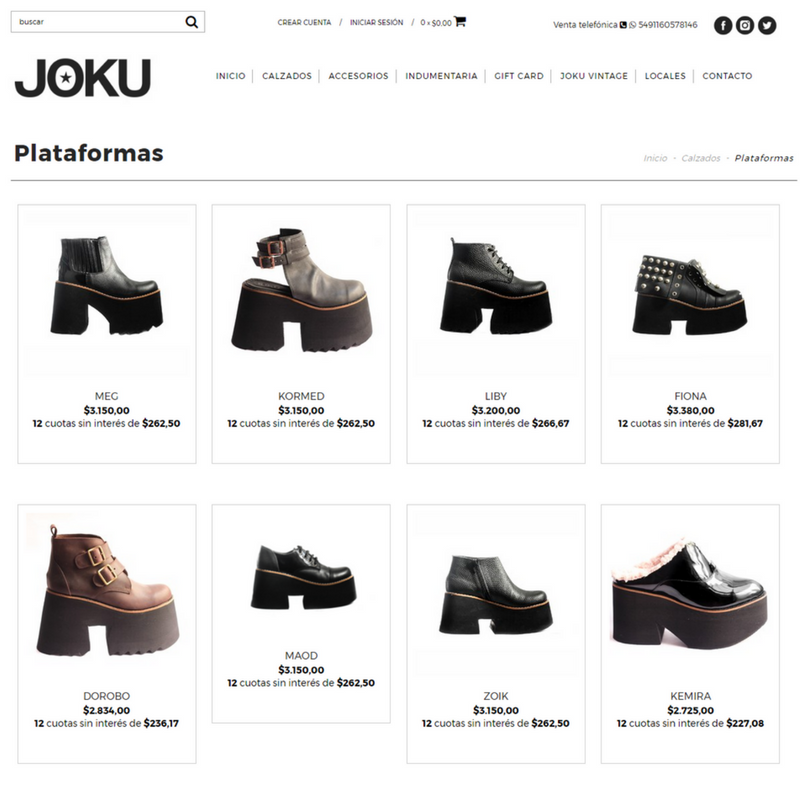Open the shopping cart icon
800x800 pixels.
coord(460,21)
